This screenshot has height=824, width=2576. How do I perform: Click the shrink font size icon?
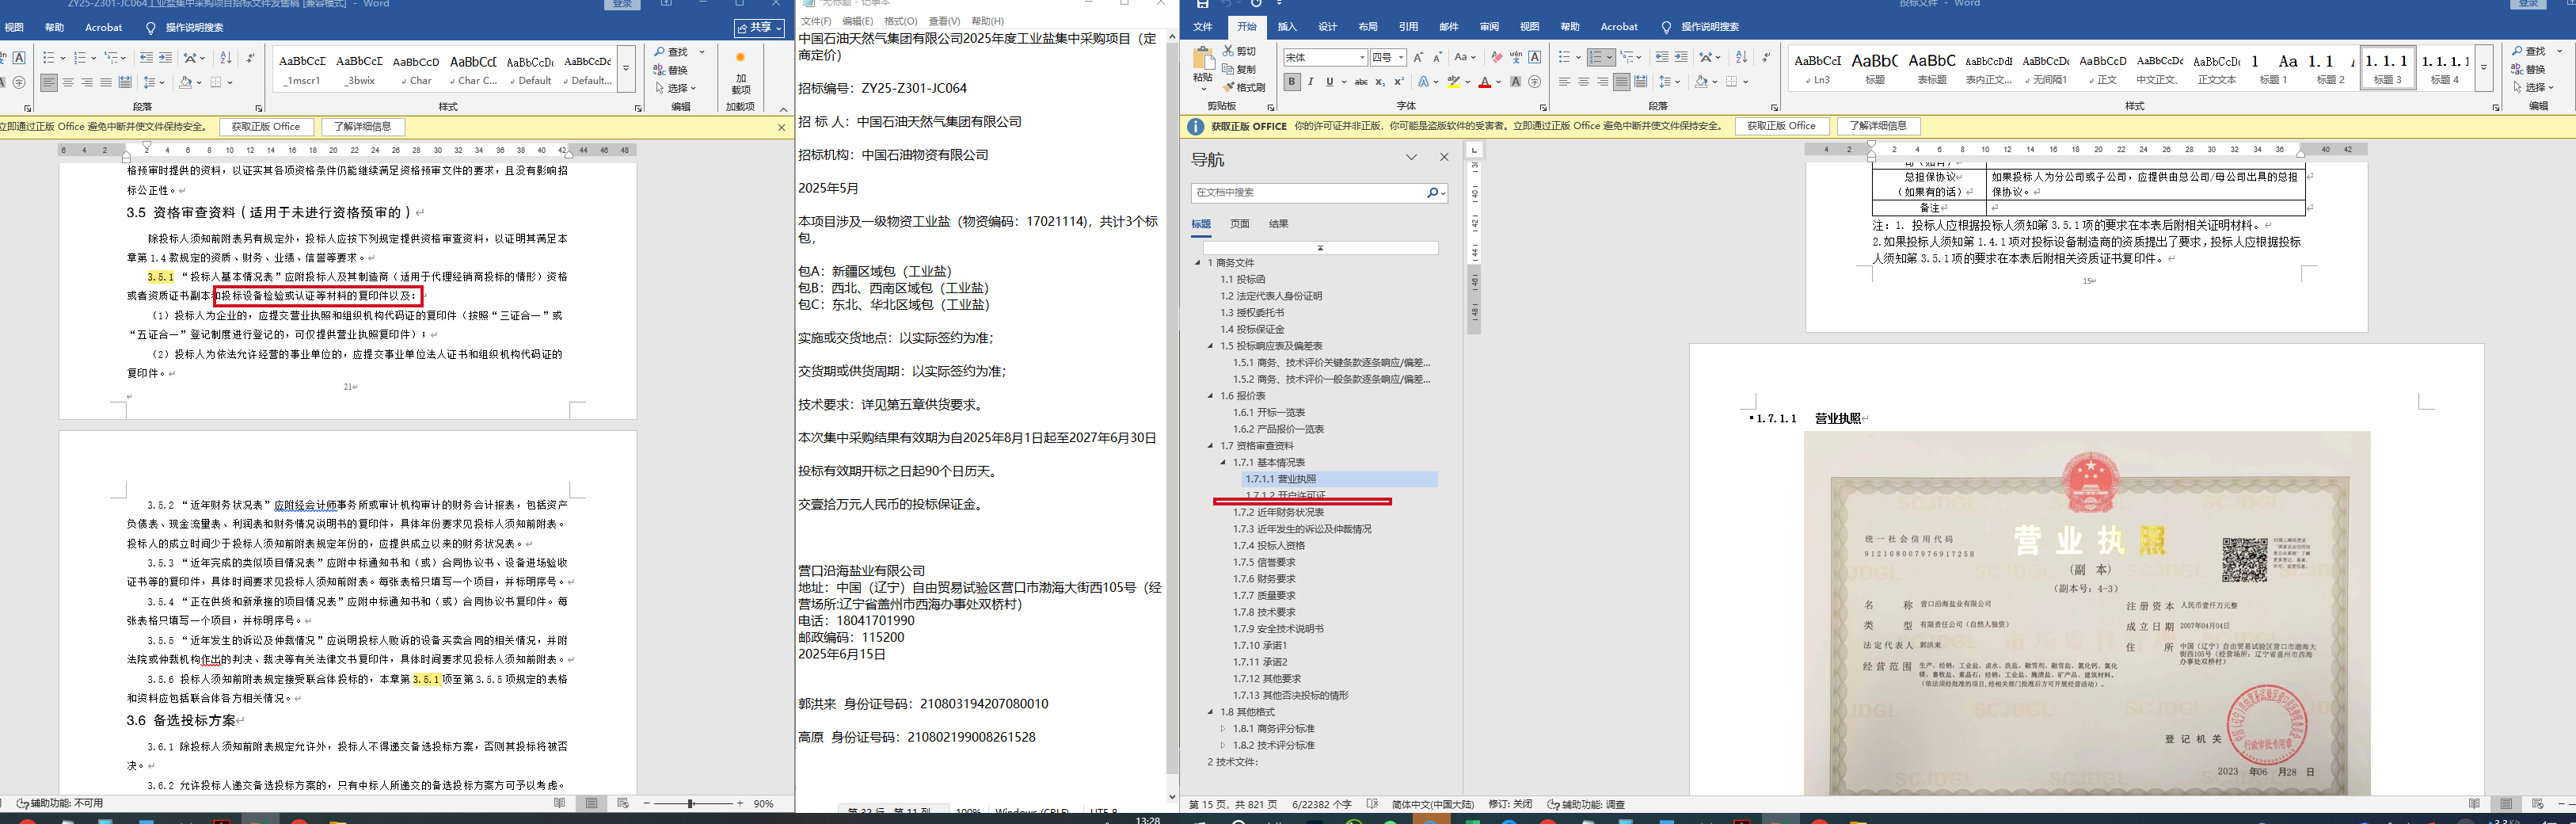(x=1437, y=57)
